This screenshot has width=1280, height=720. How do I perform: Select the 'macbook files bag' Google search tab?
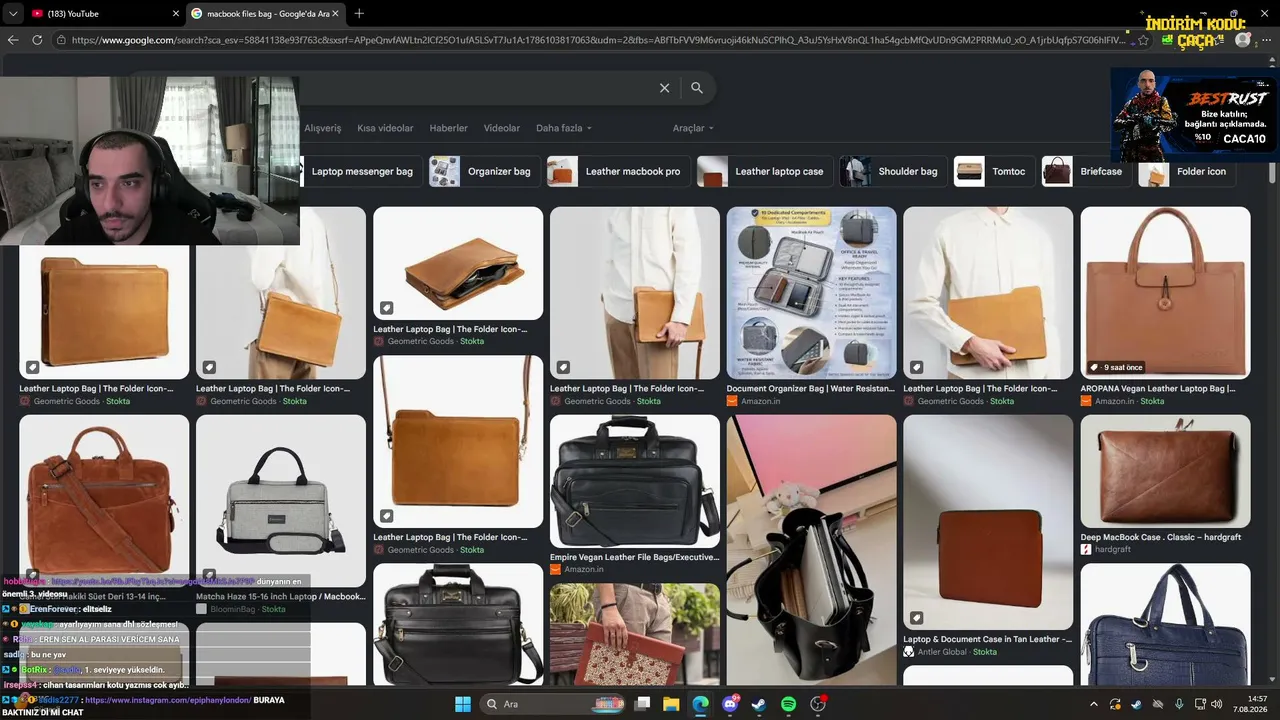pyautogui.click(x=267, y=14)
